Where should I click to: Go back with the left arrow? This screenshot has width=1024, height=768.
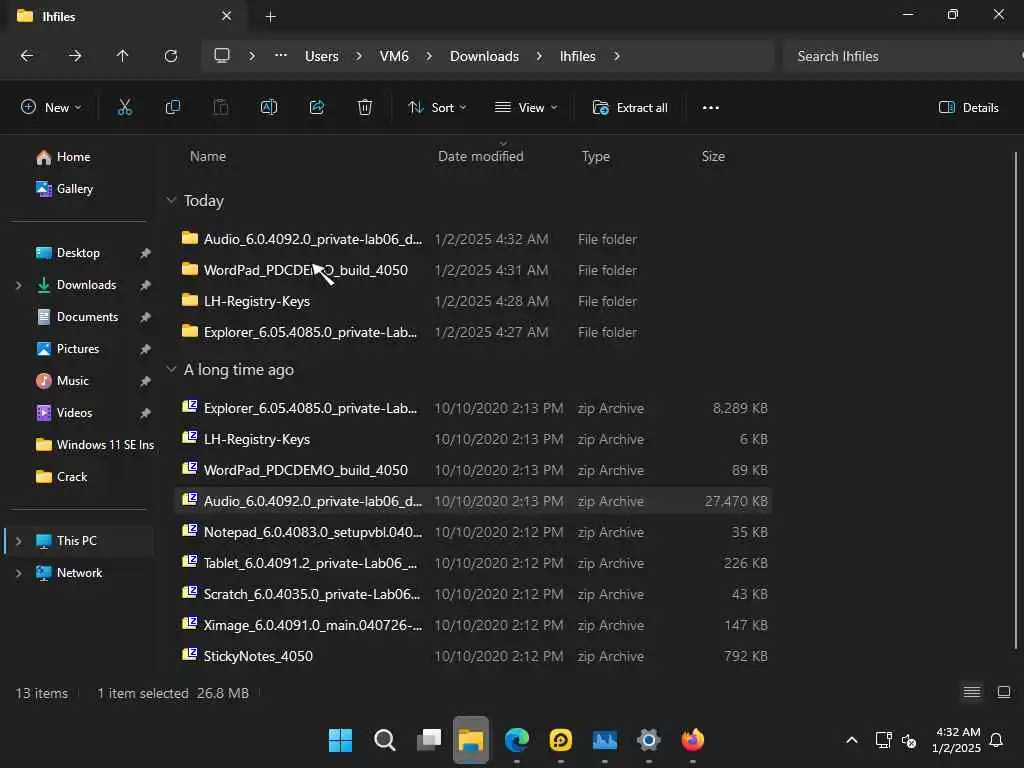coord(27,56)
